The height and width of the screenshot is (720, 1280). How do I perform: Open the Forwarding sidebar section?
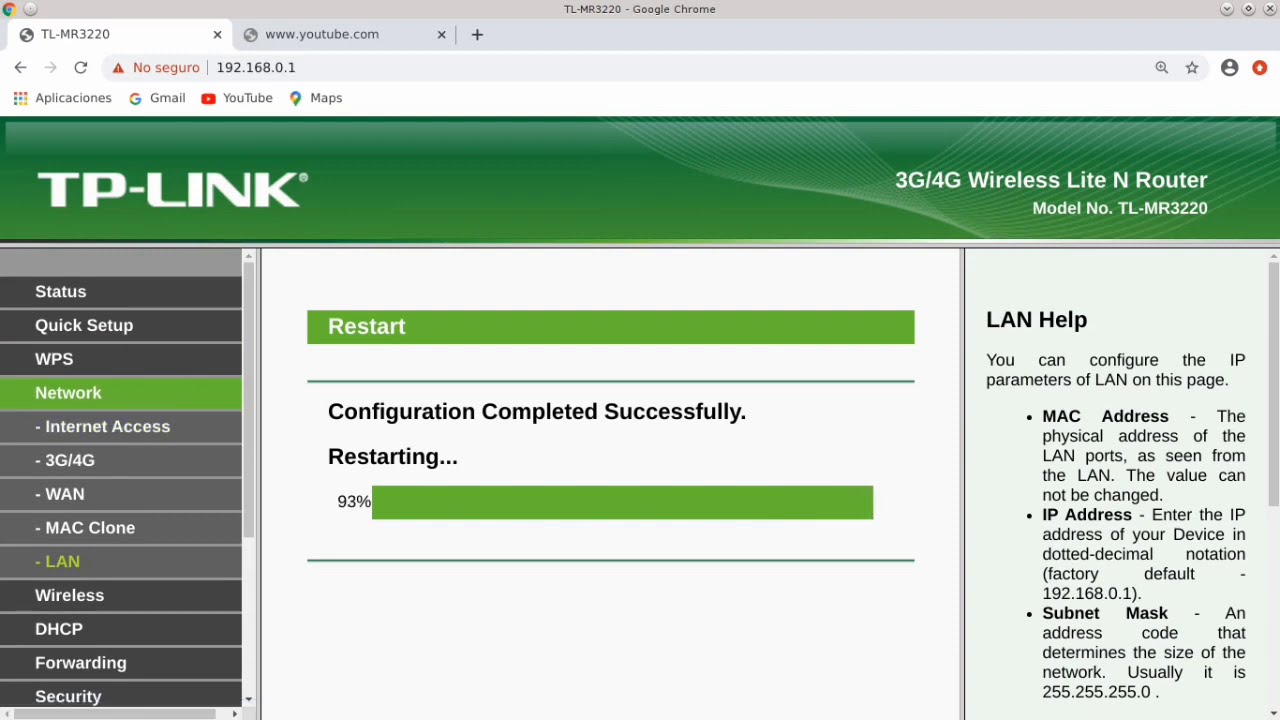click(x=121, y=663)
